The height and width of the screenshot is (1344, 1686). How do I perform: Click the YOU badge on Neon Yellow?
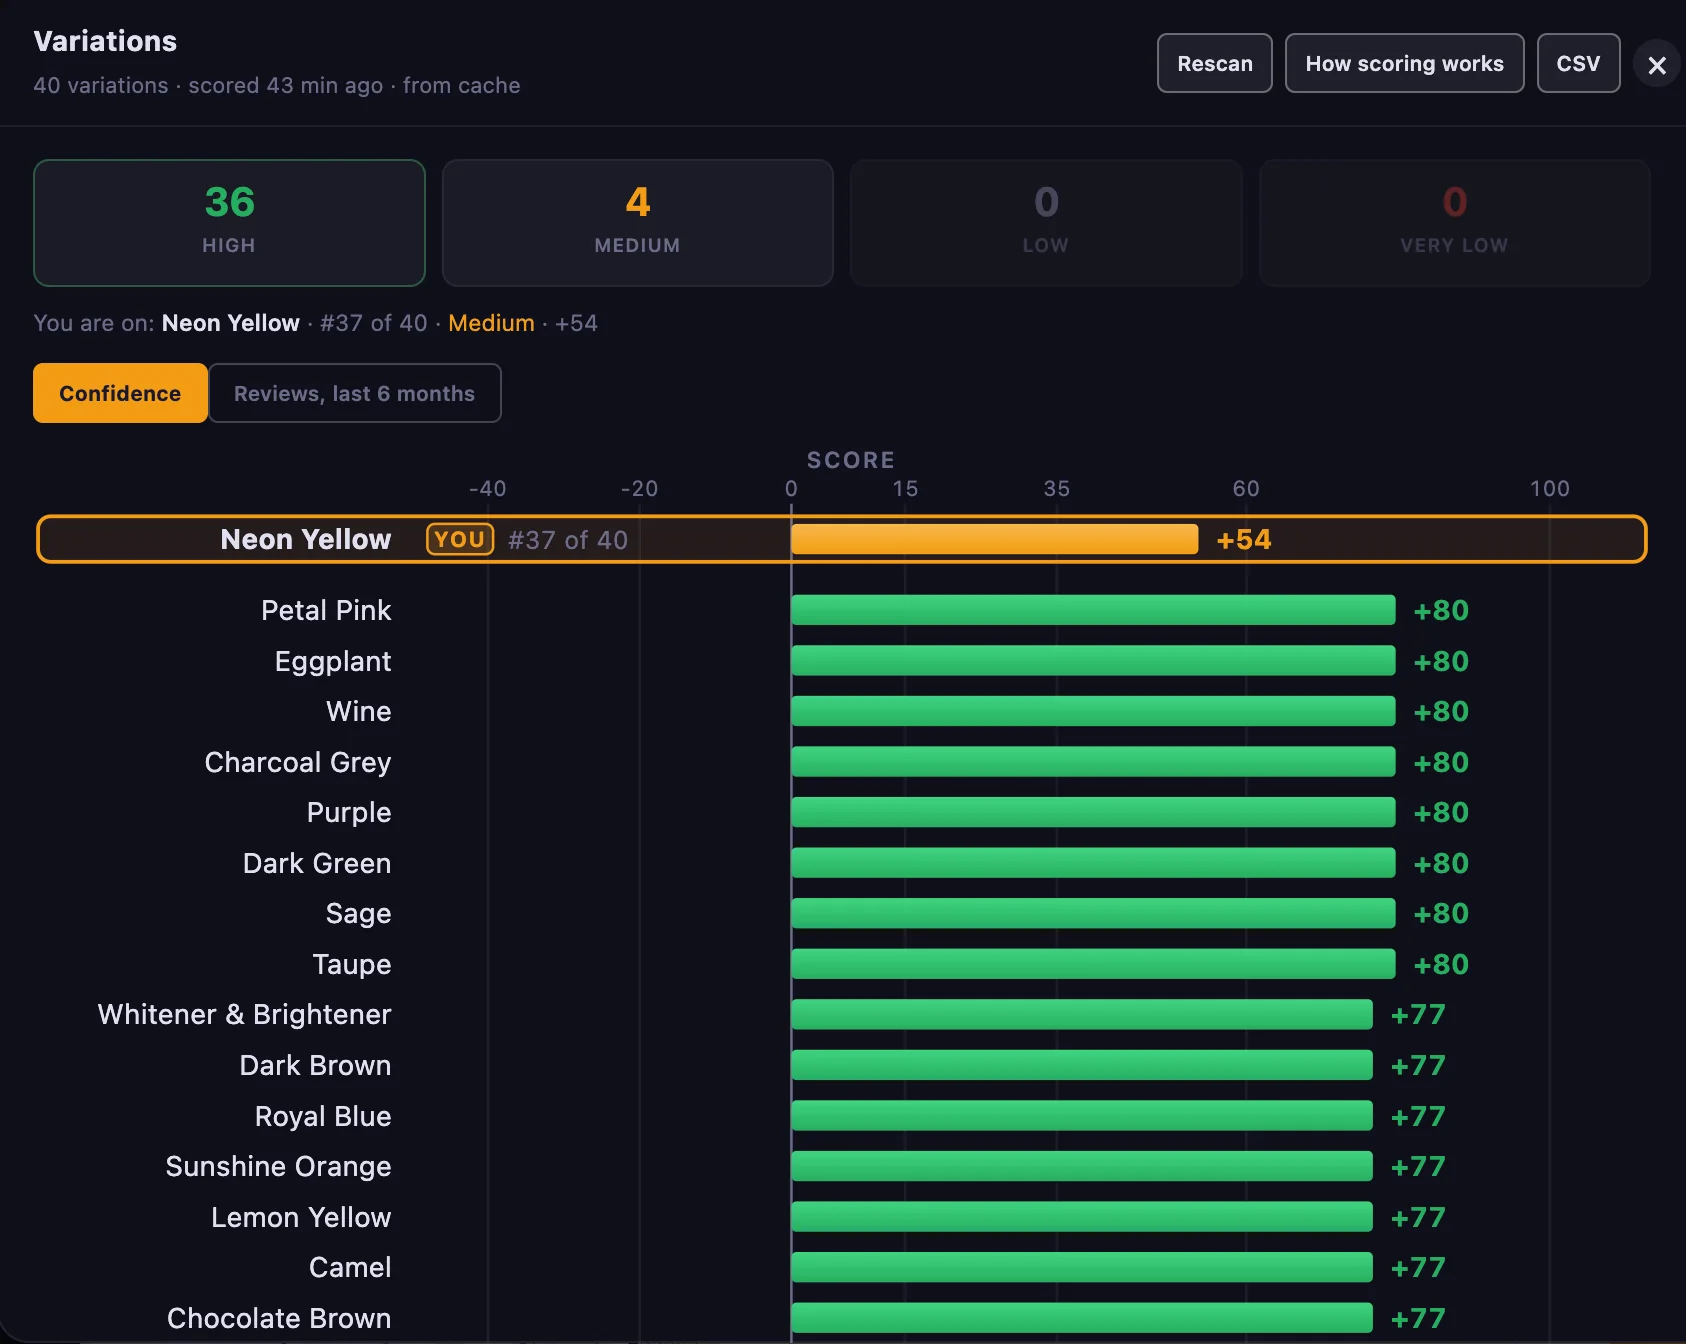(x=460, y=539)
